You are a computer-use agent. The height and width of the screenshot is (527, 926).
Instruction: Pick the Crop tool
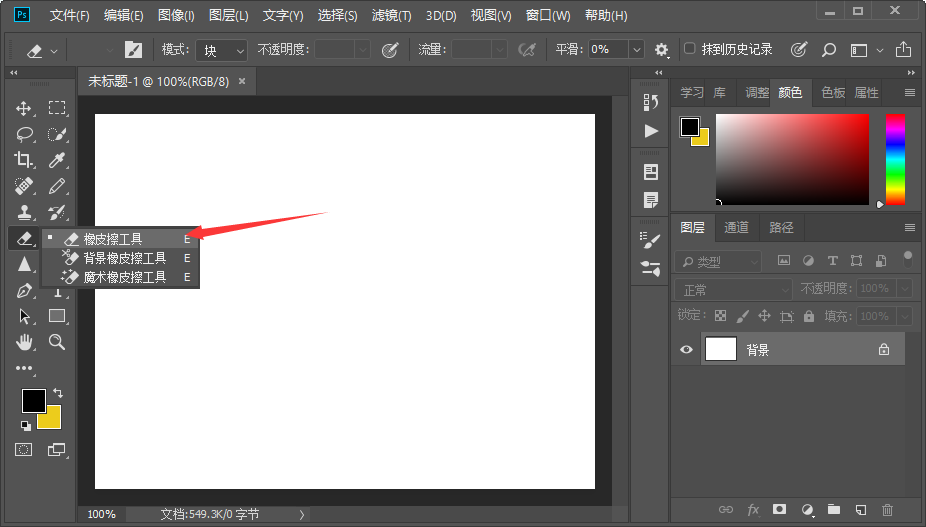(x=24, y=160)
